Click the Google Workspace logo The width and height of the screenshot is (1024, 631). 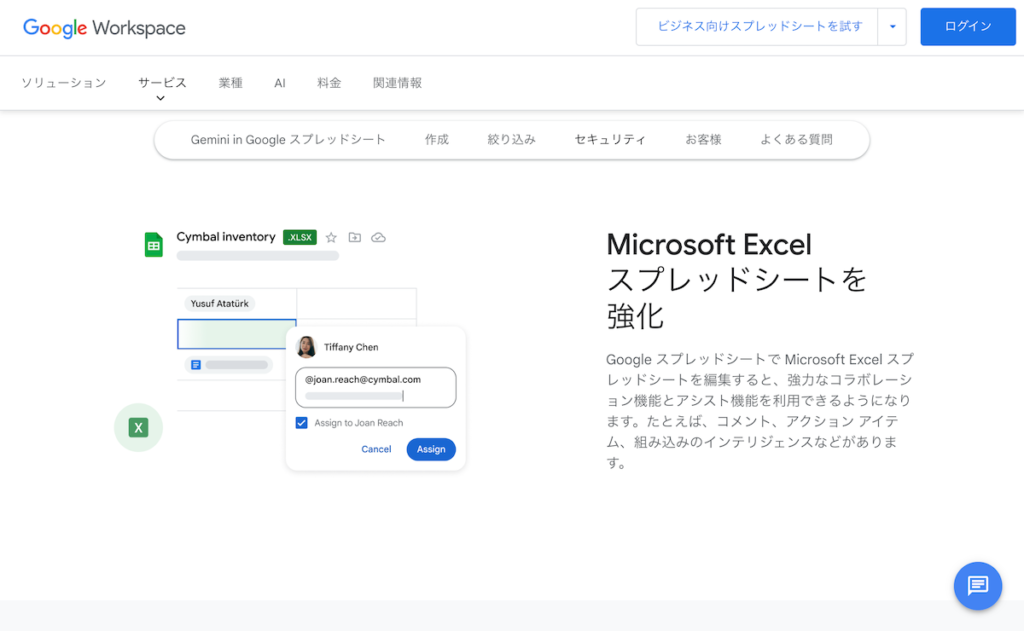click(x=104, y=27)
